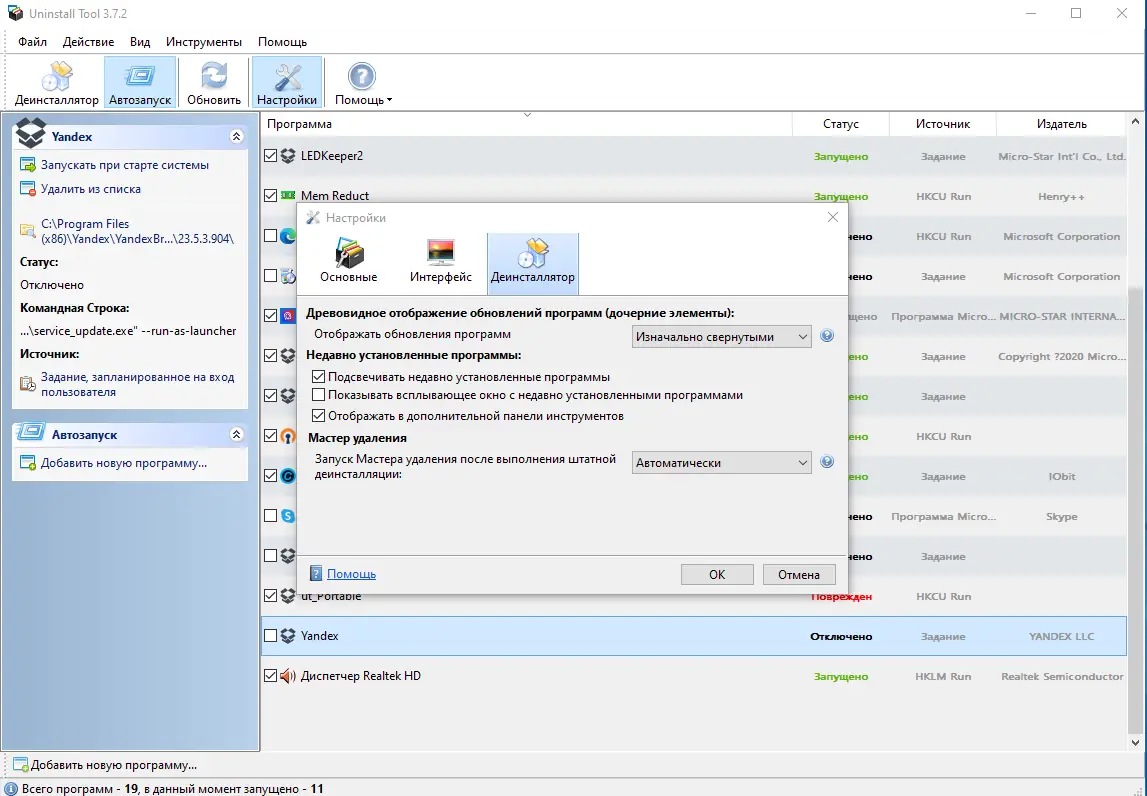
Task: Toggle Подсвечивать недавно установленные программы checkbox
Action: [318, 377]
